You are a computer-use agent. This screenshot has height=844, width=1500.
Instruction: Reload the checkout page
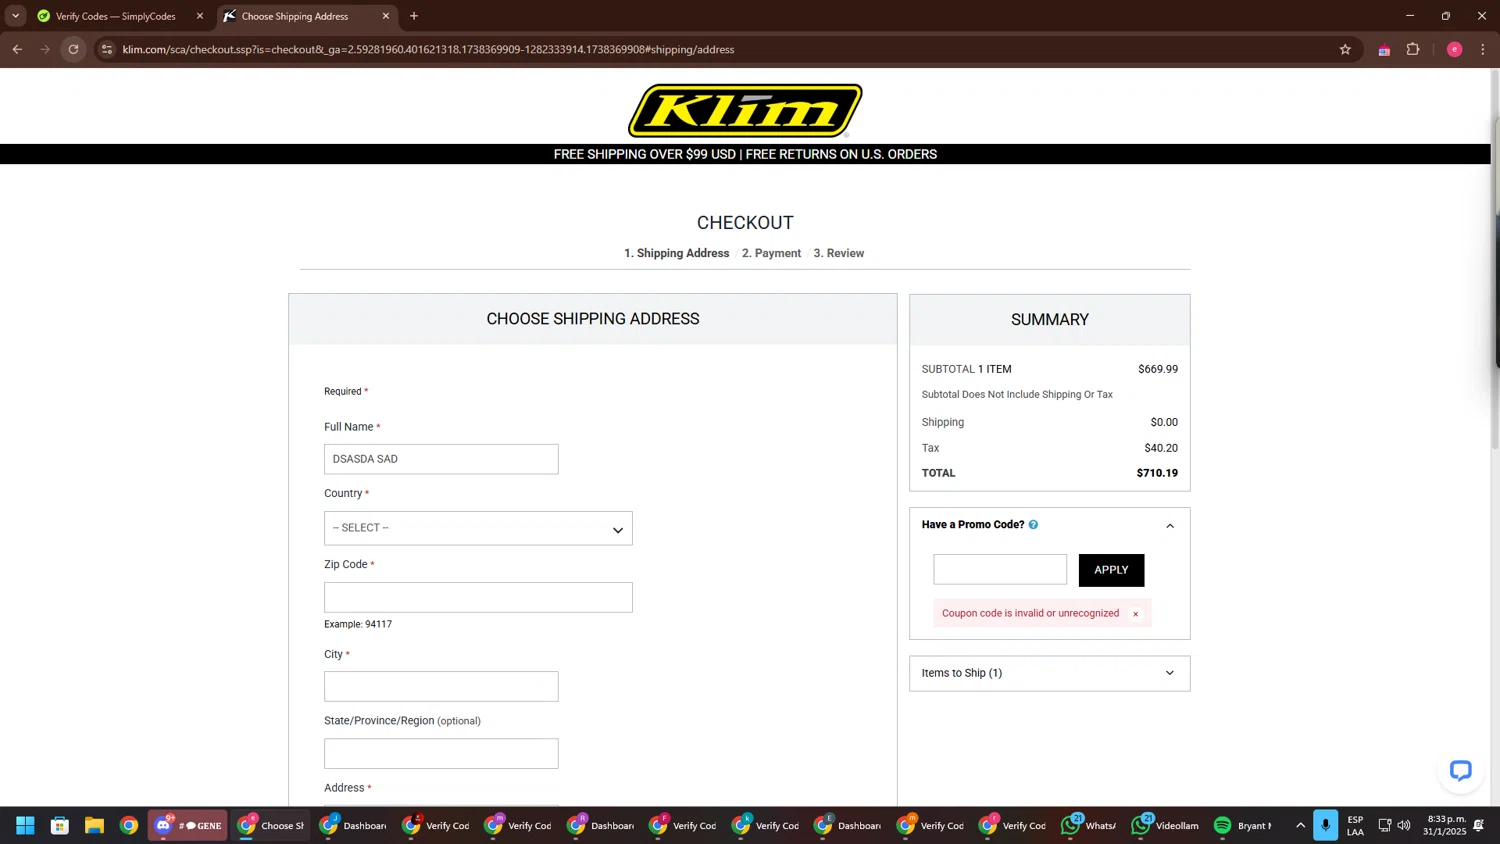click(x=73, y=49)
